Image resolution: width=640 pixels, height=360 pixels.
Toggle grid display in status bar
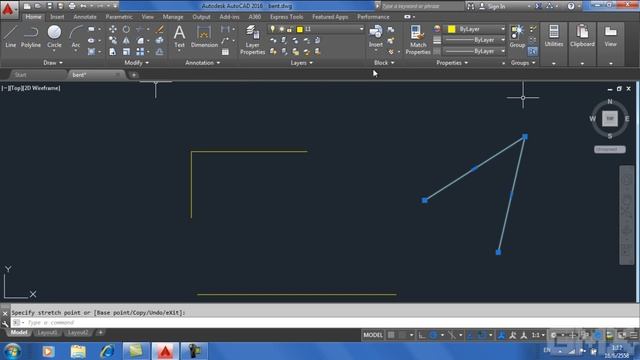[x=391, y=335]
